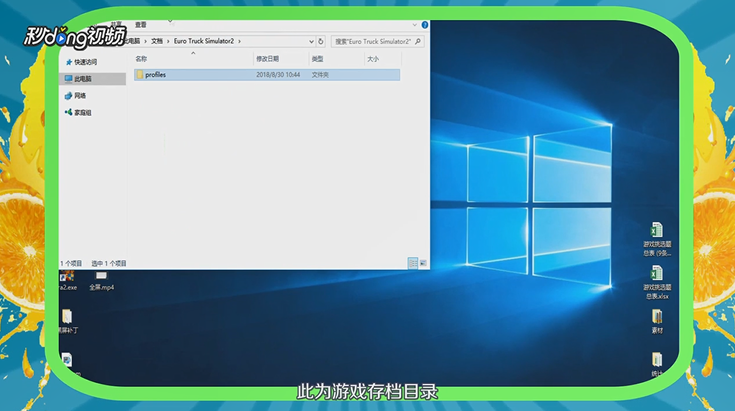Screen dimensions: 735x411
Task: Open 家庭组 in the navigation pane
Action: click(x=78, y=112)
